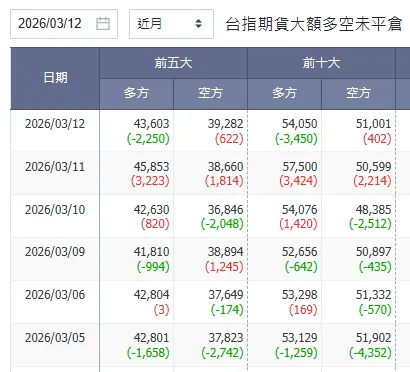Click the value 41,810

pyautogui.click(x=151, y=252)
